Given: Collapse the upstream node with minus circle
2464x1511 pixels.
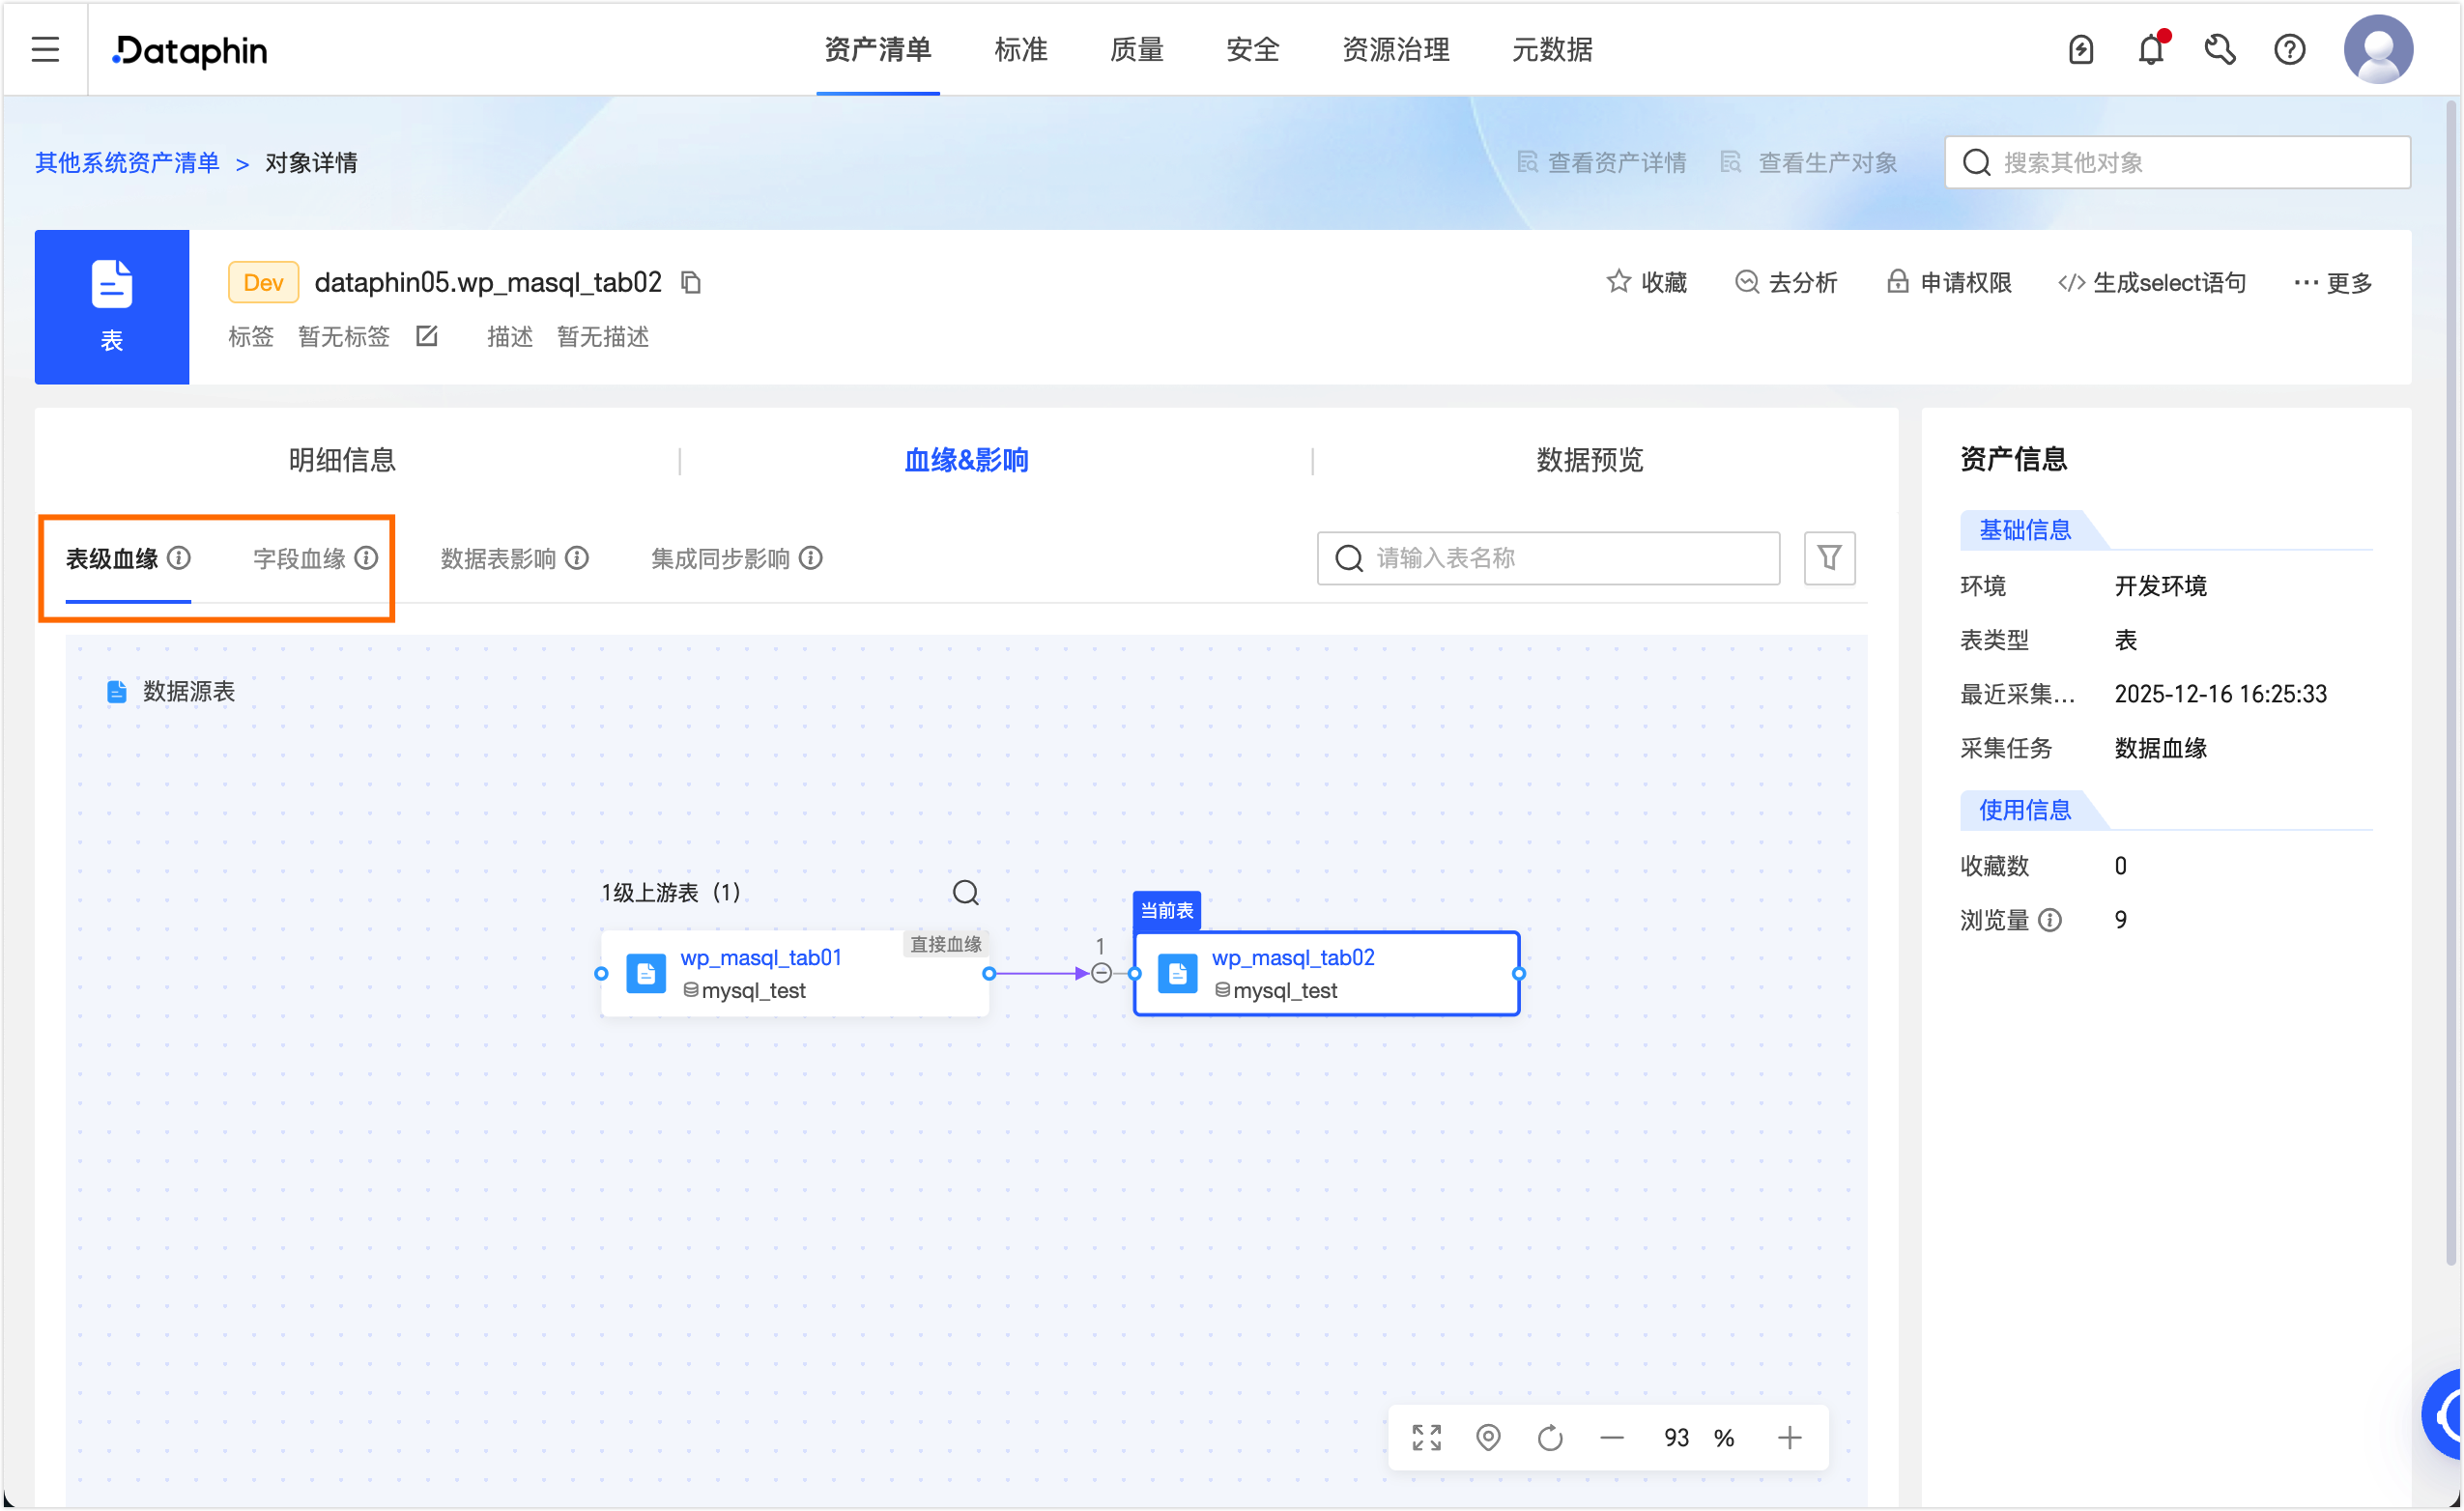Looking at the screenshot, I should tap(1101, 973).
